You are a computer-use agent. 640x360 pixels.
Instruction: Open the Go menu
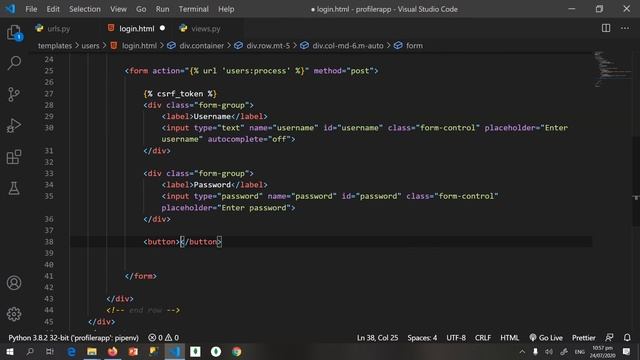(x=141, y=9)
